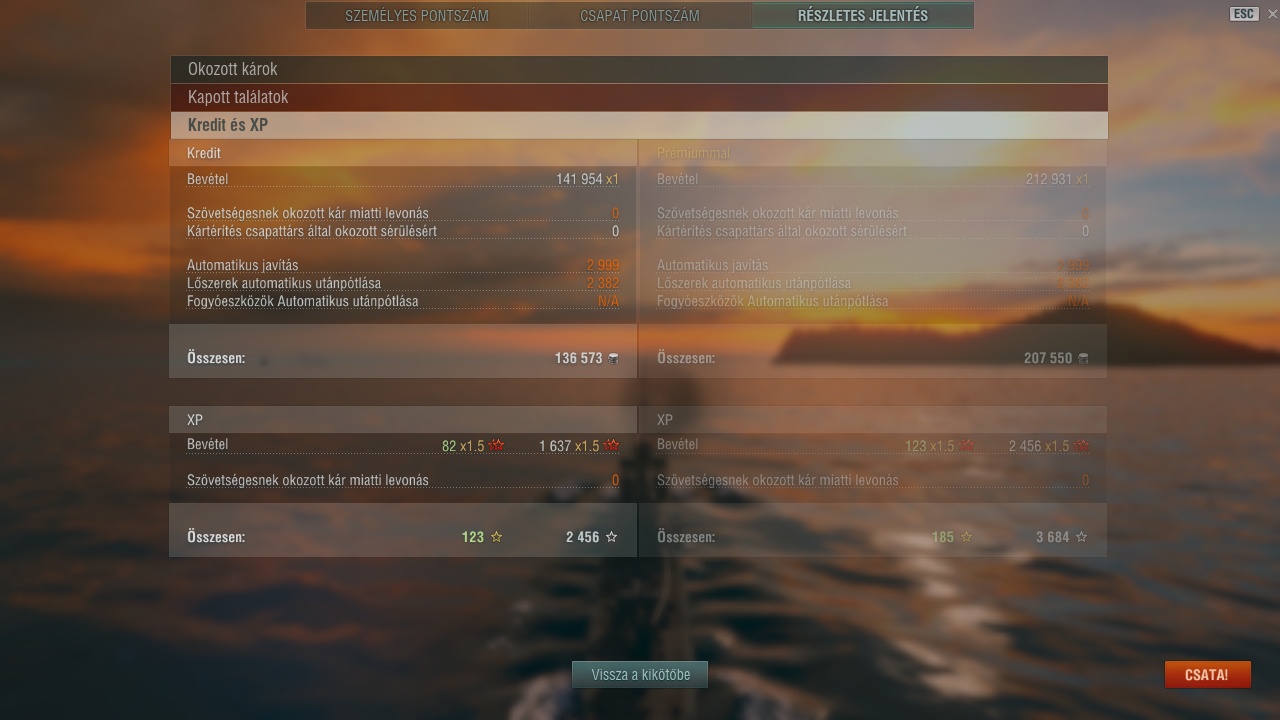The height and width of the screenshot is (720, 1280).
Task: Start a new battle with CSATA! button
Action: pos(1207,674)
